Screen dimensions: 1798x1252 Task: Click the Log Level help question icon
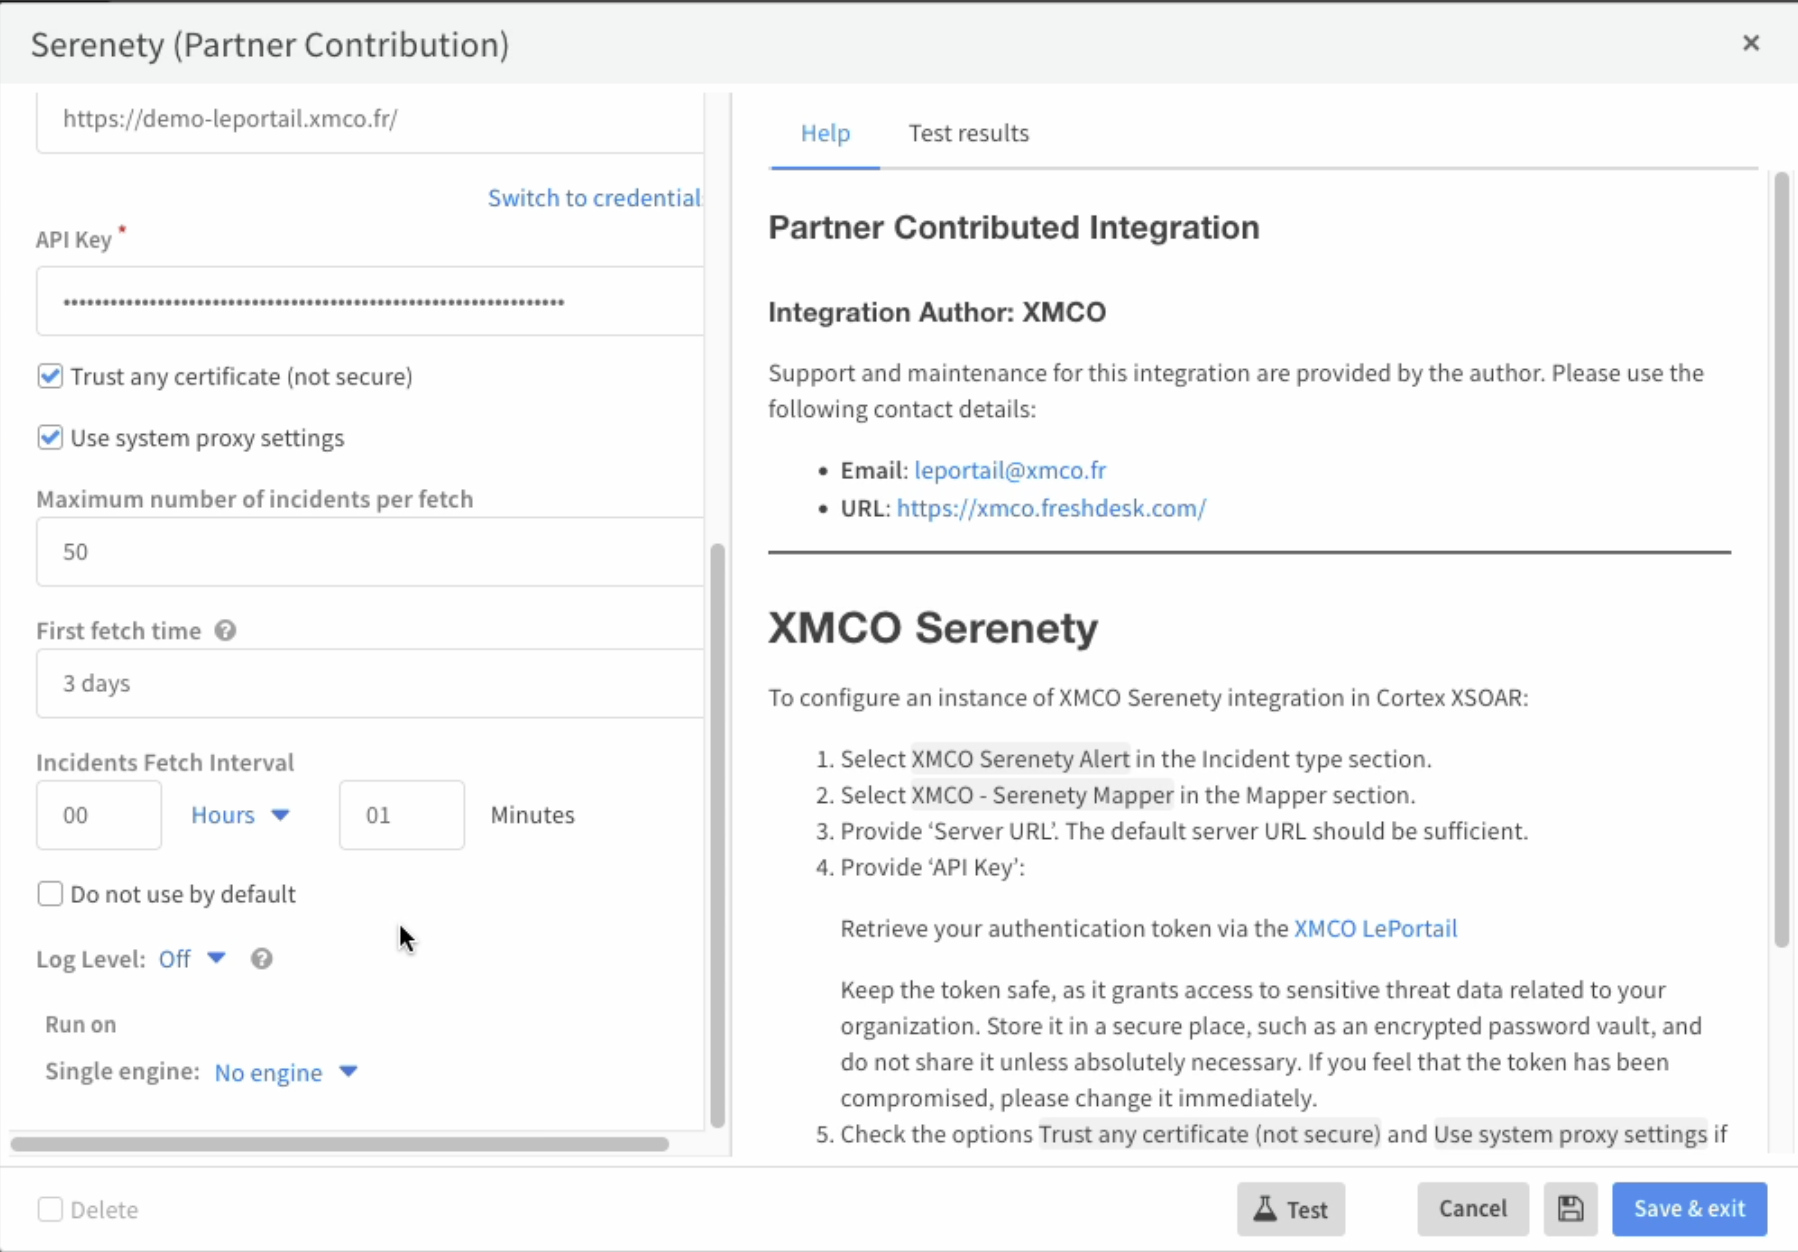(262, 959)
